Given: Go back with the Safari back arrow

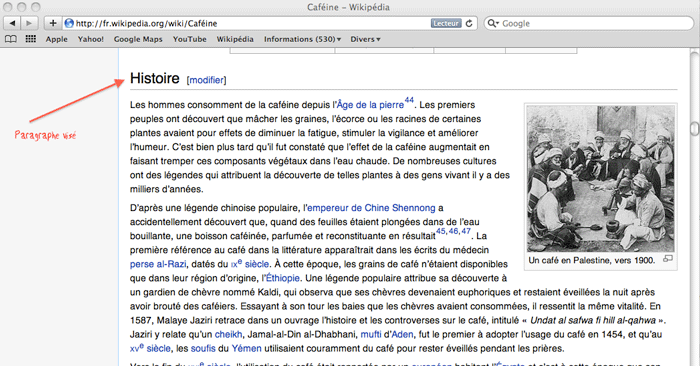Looking at the screenshot, I should (x=12, y=23).
